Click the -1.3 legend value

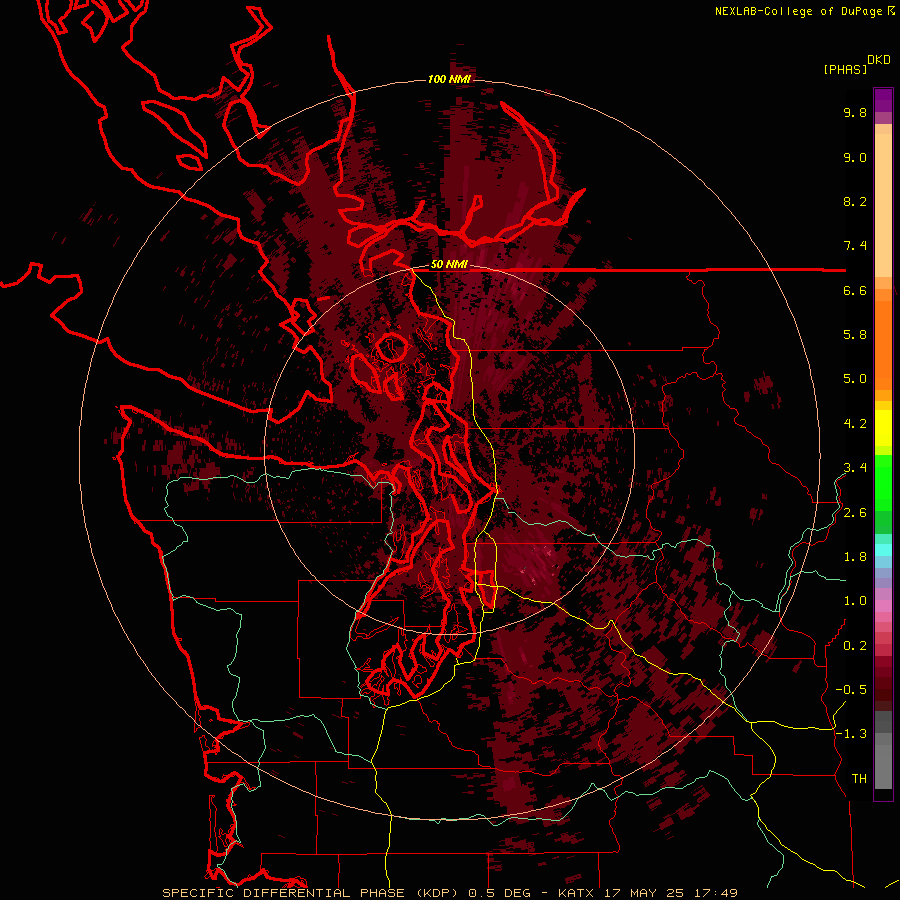coord(851,735)
